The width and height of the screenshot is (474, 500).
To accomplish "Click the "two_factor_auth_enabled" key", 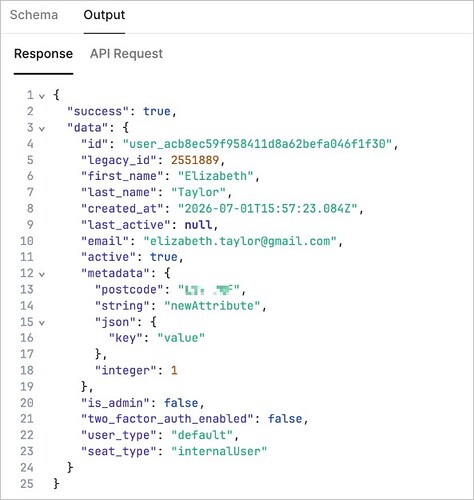I will tap(167, 419).
